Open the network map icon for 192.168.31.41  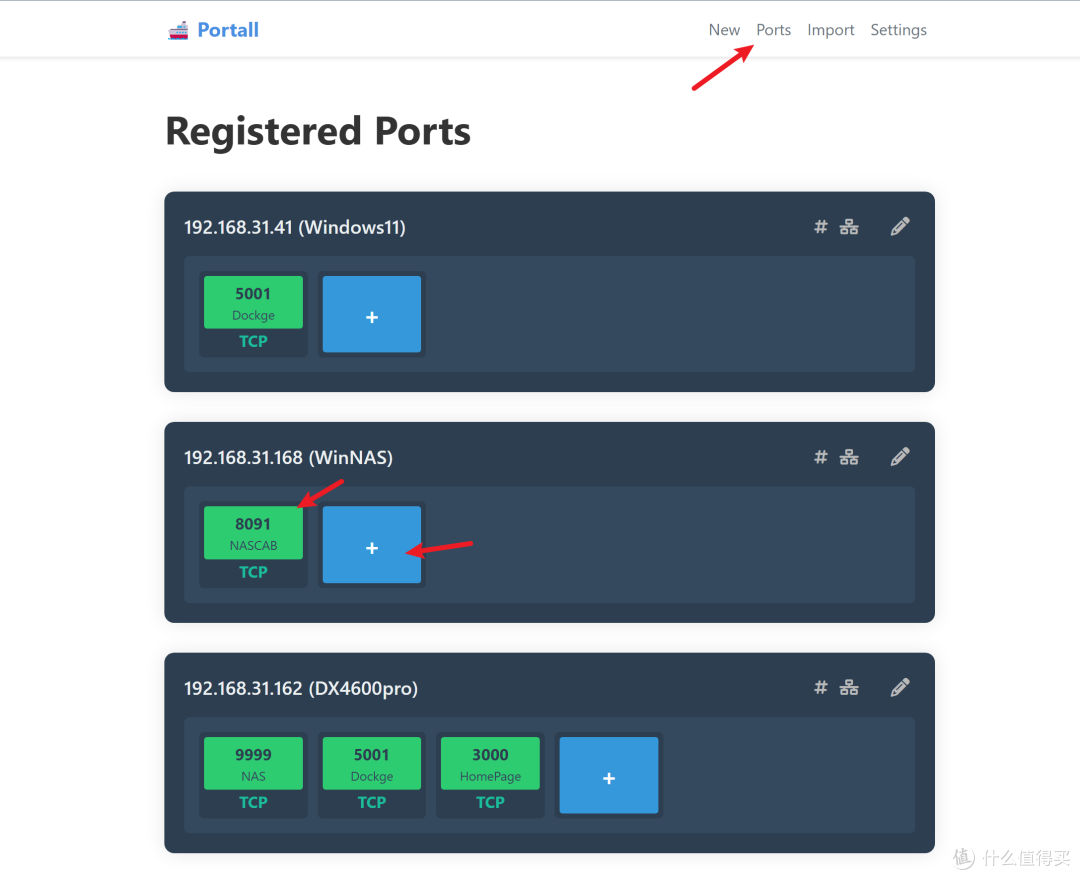[x=849, y=226]
